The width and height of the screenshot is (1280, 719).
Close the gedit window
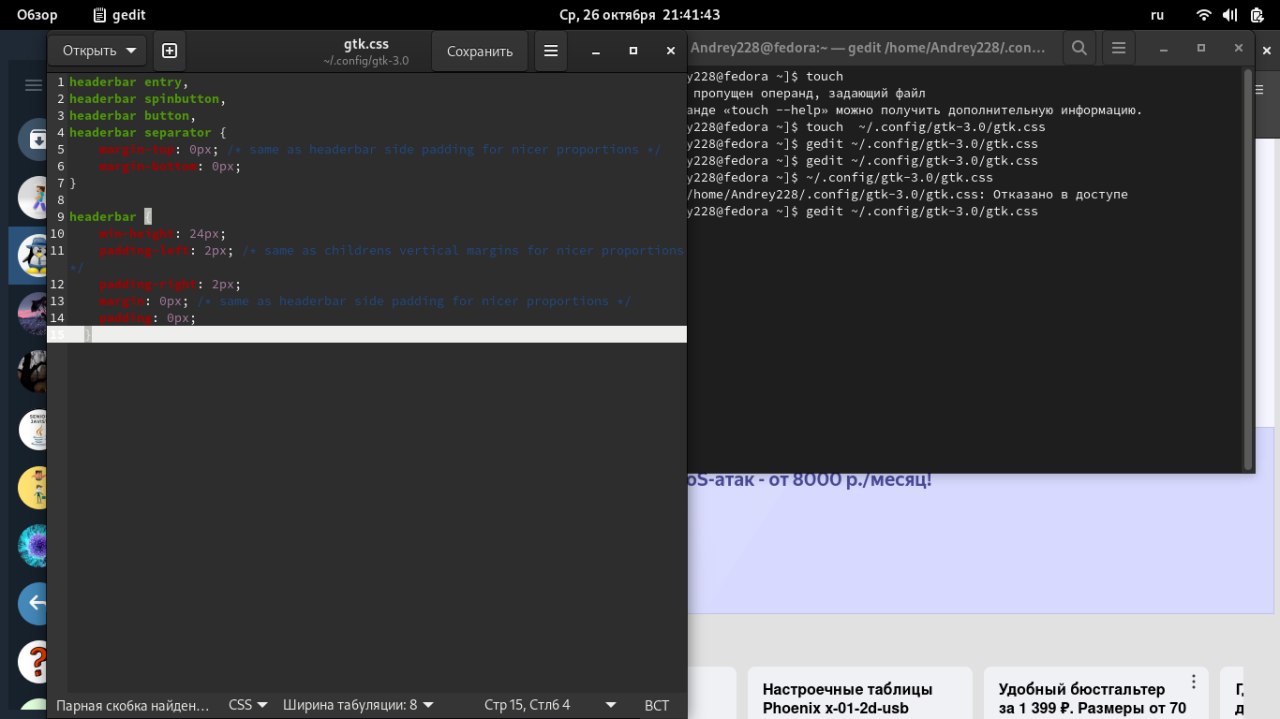[671, 51]
